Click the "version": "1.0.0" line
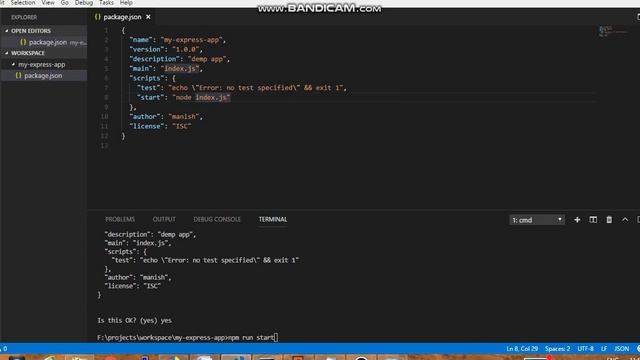The width and height of the screenshot is (640, 360). point(166,49)
